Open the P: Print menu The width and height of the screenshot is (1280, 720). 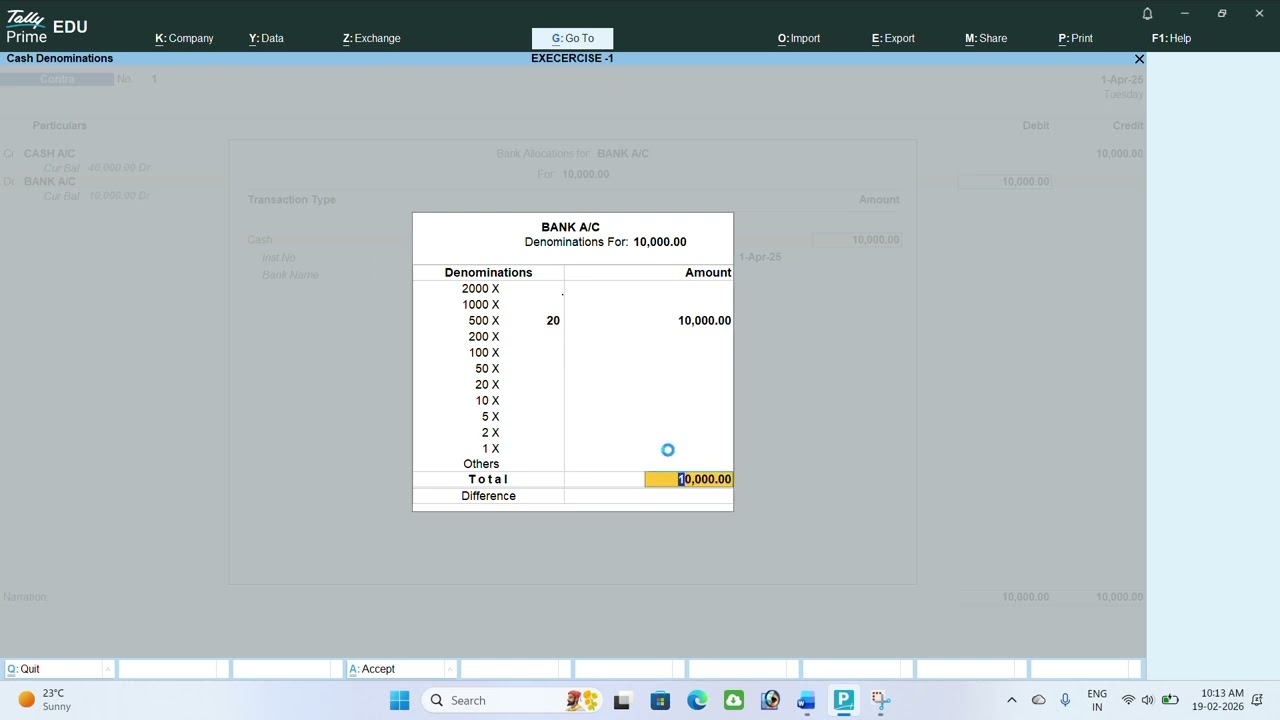[x=1075, y=38]
